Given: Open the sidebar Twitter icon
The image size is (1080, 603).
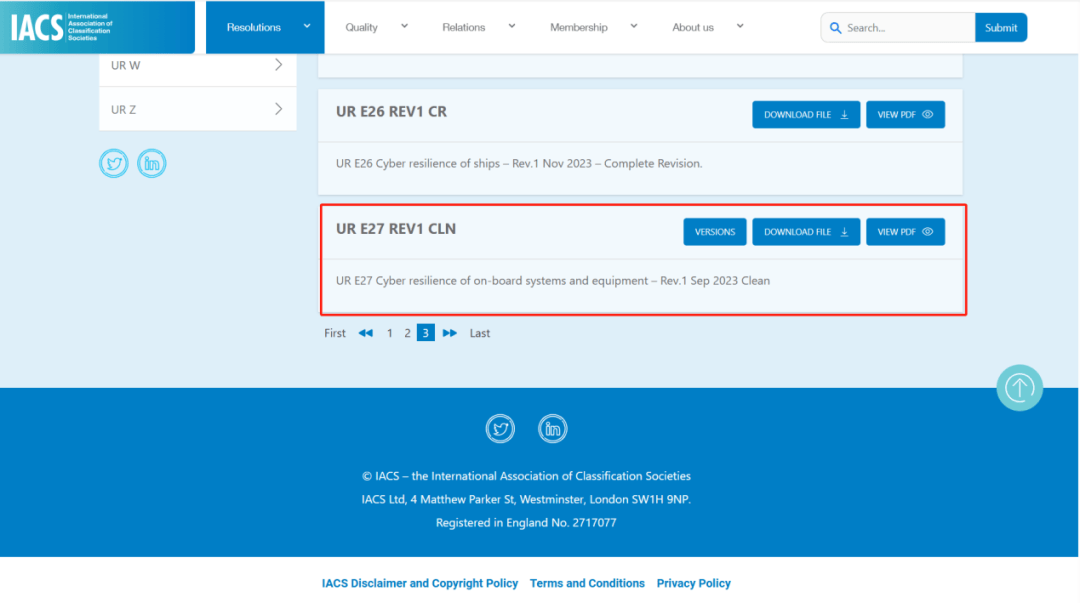Looking at the screenshot, I should coord(114,164).
